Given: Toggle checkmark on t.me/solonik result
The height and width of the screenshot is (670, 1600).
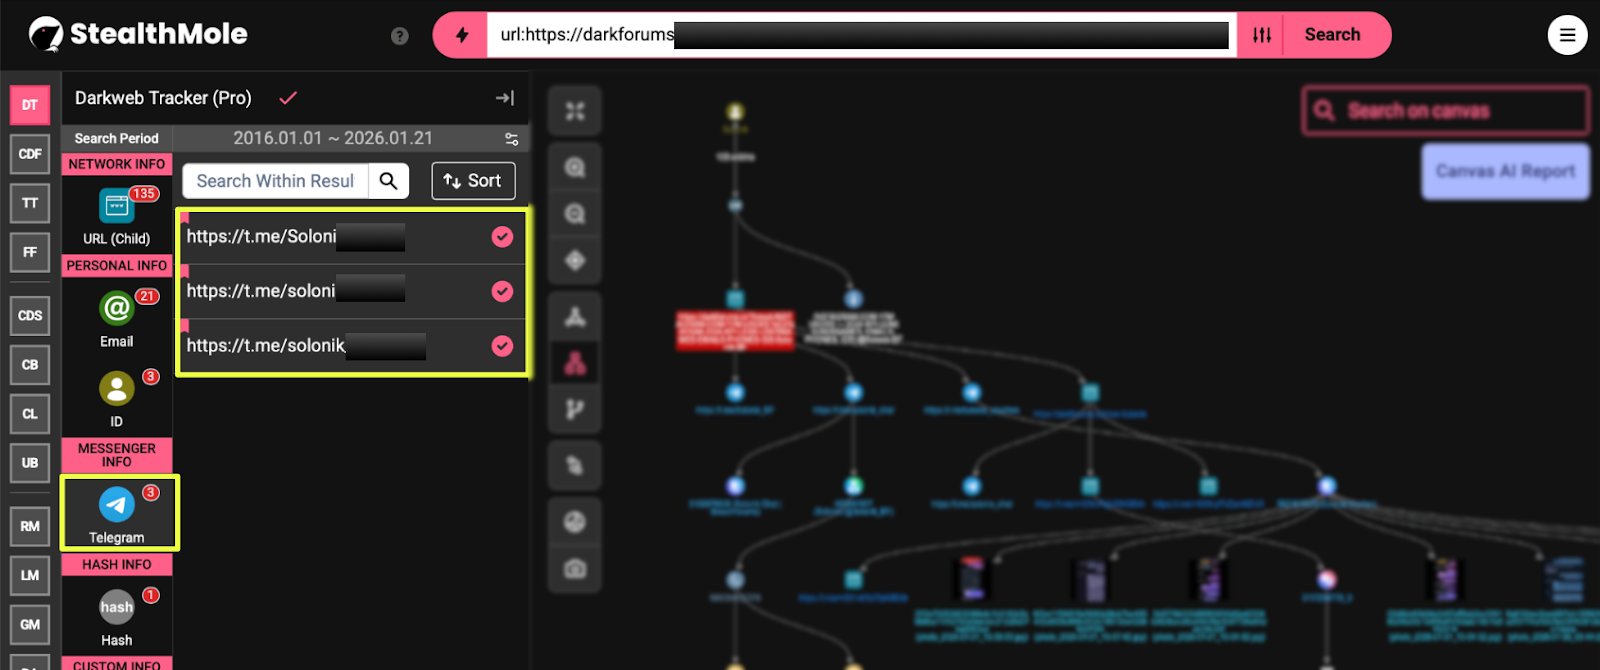Looking at the screenshot, I should point(502,346).
